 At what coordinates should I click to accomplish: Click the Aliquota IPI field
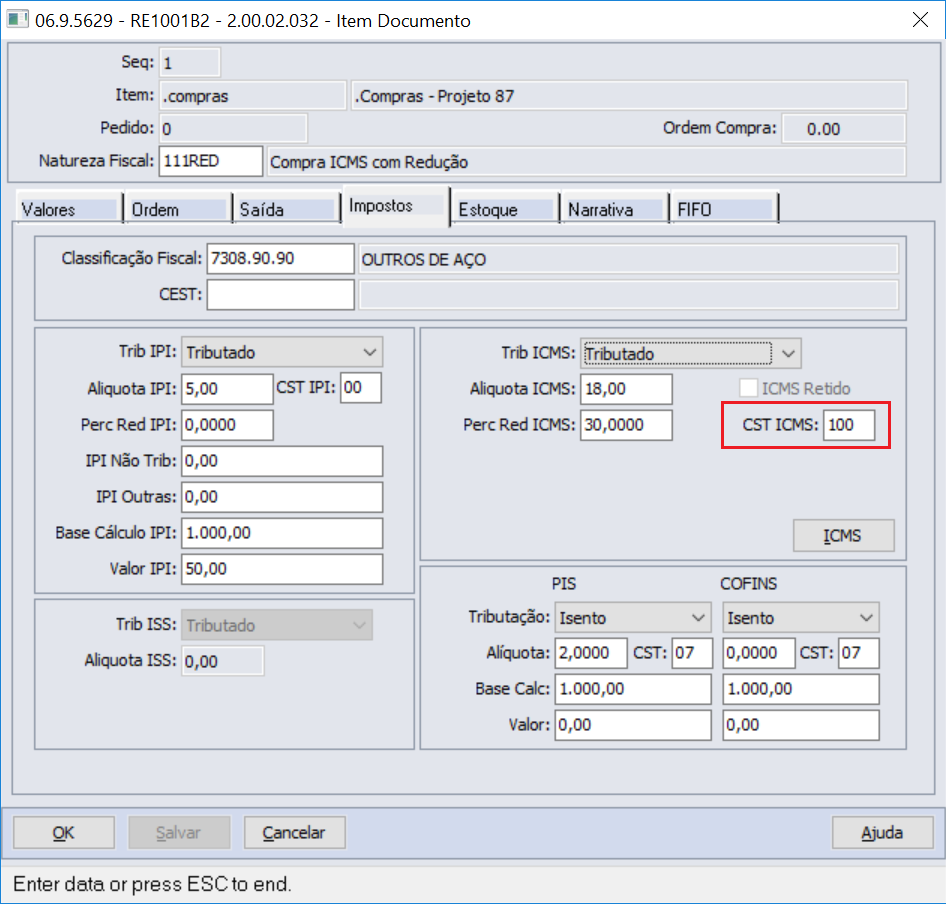pos(227,389)
